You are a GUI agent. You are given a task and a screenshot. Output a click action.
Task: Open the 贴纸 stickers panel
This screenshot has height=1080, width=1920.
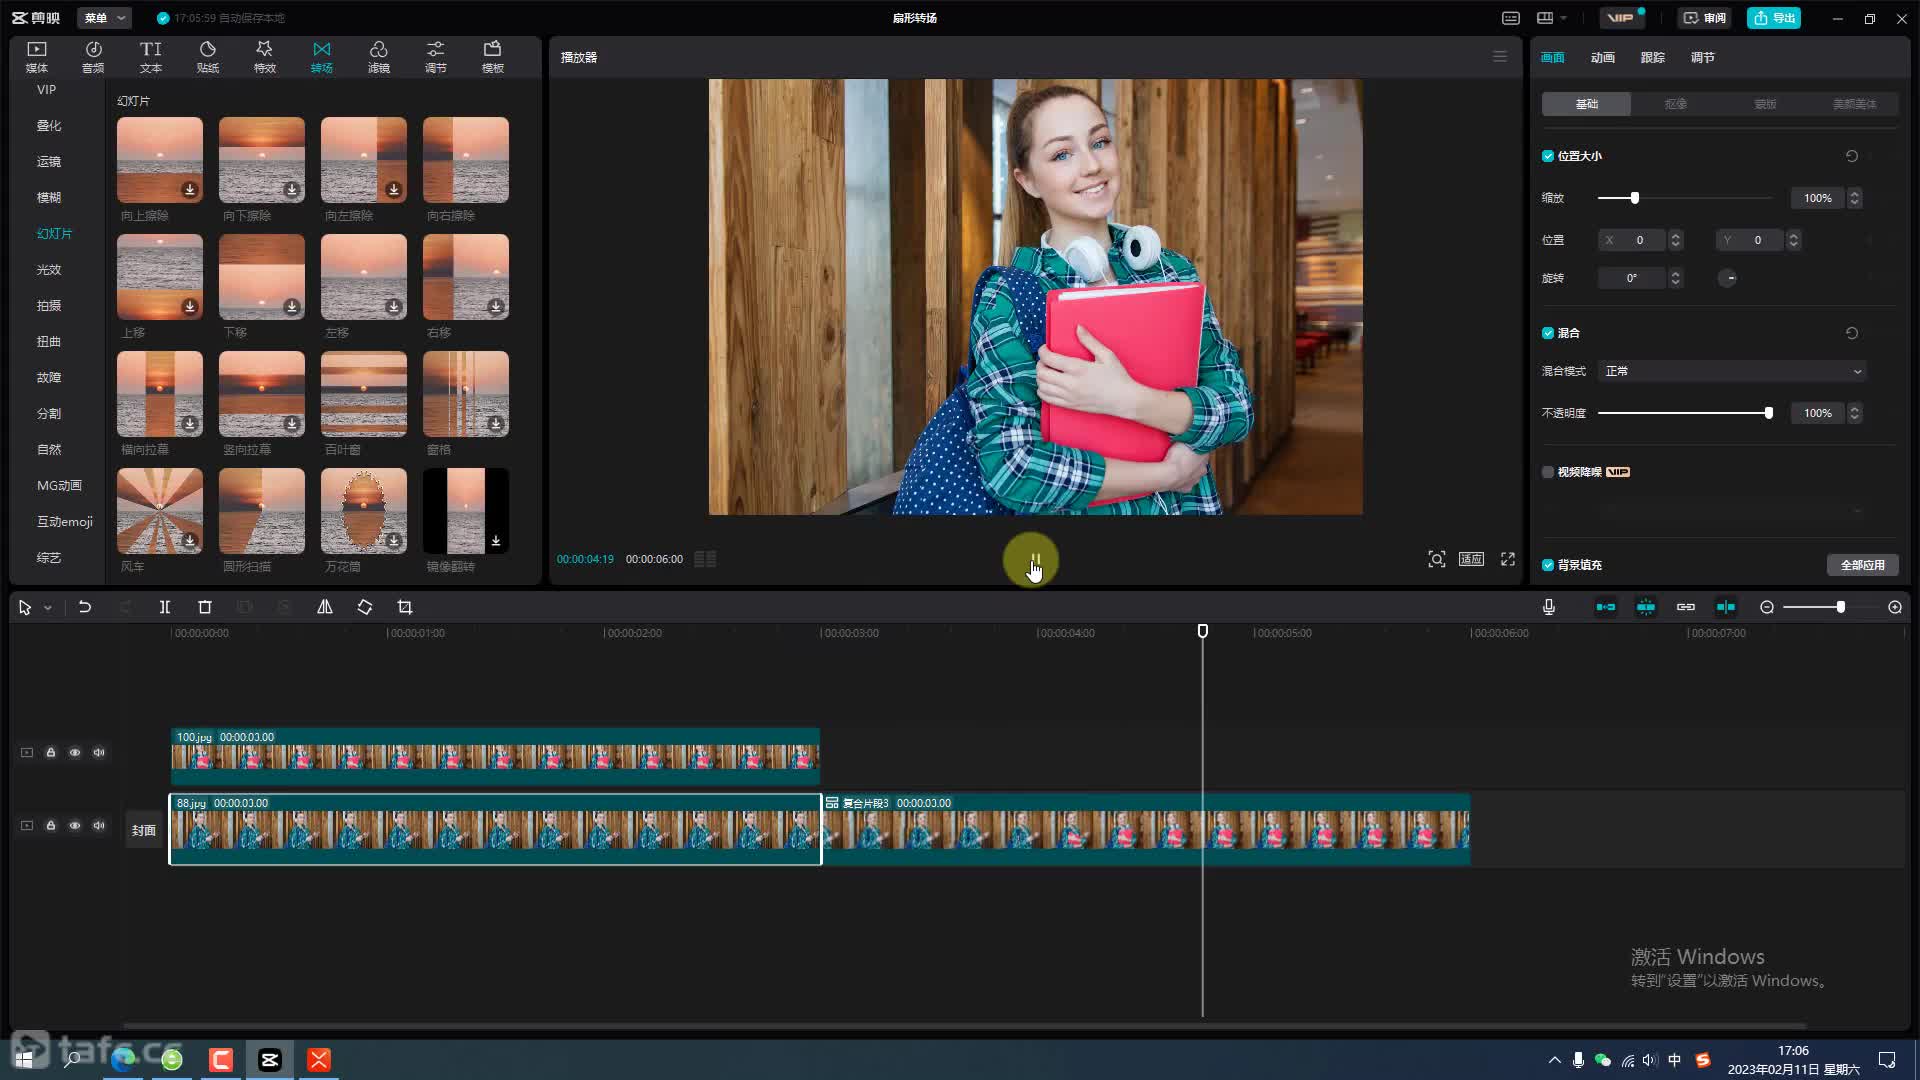208,57
